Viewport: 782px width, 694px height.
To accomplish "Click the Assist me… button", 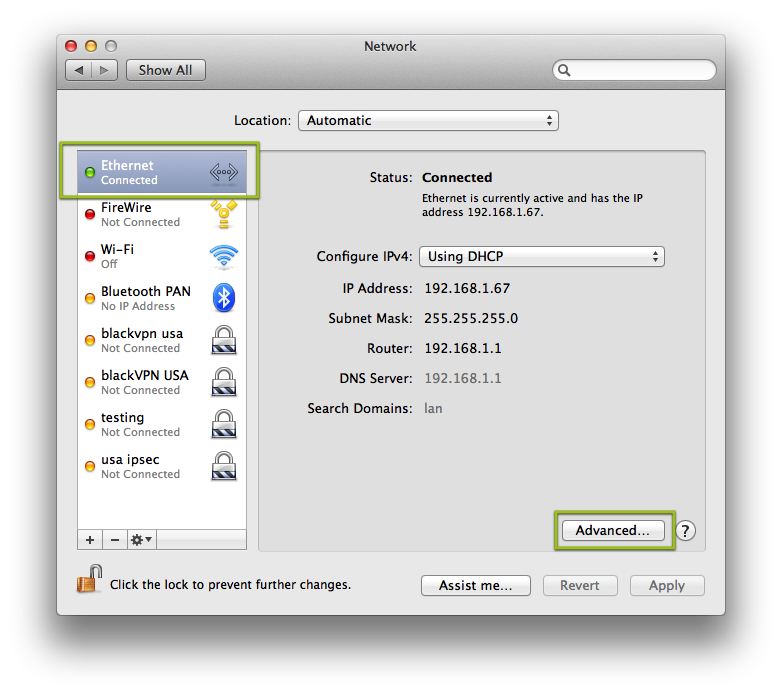I will click(476, 585).
